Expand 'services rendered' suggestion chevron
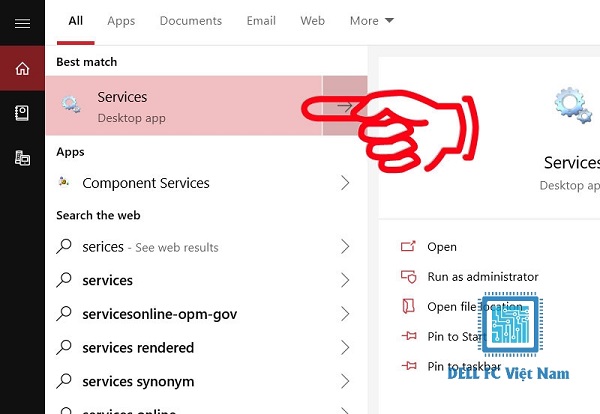Screen dimensions: 600x414 345,347
